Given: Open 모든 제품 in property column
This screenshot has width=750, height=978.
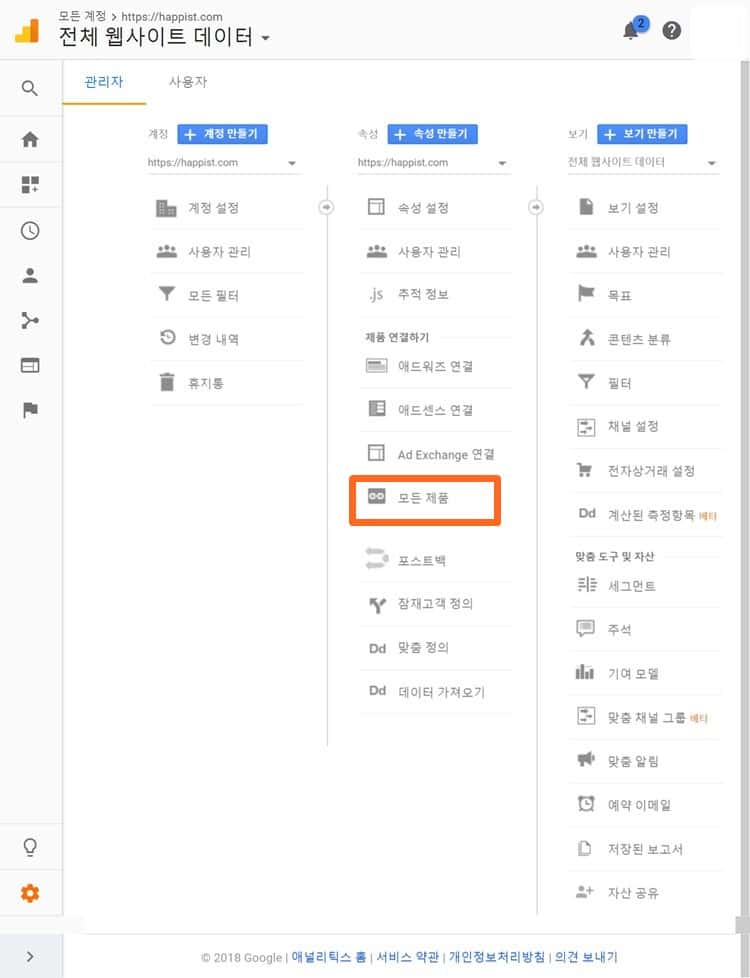Looking at the screenshot, I should (424, 497).
